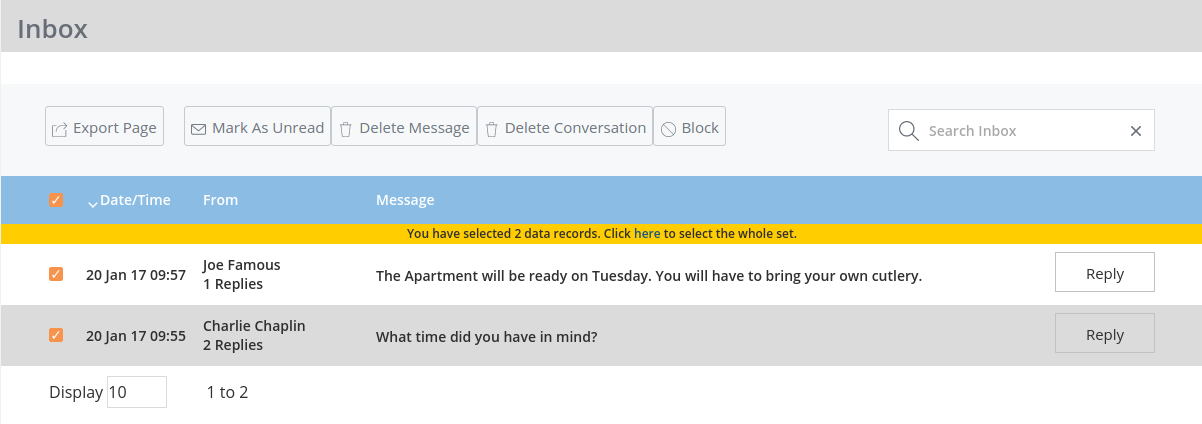Click 'here' to select whole set
The image size is (1202, 424).
(647, 234)
